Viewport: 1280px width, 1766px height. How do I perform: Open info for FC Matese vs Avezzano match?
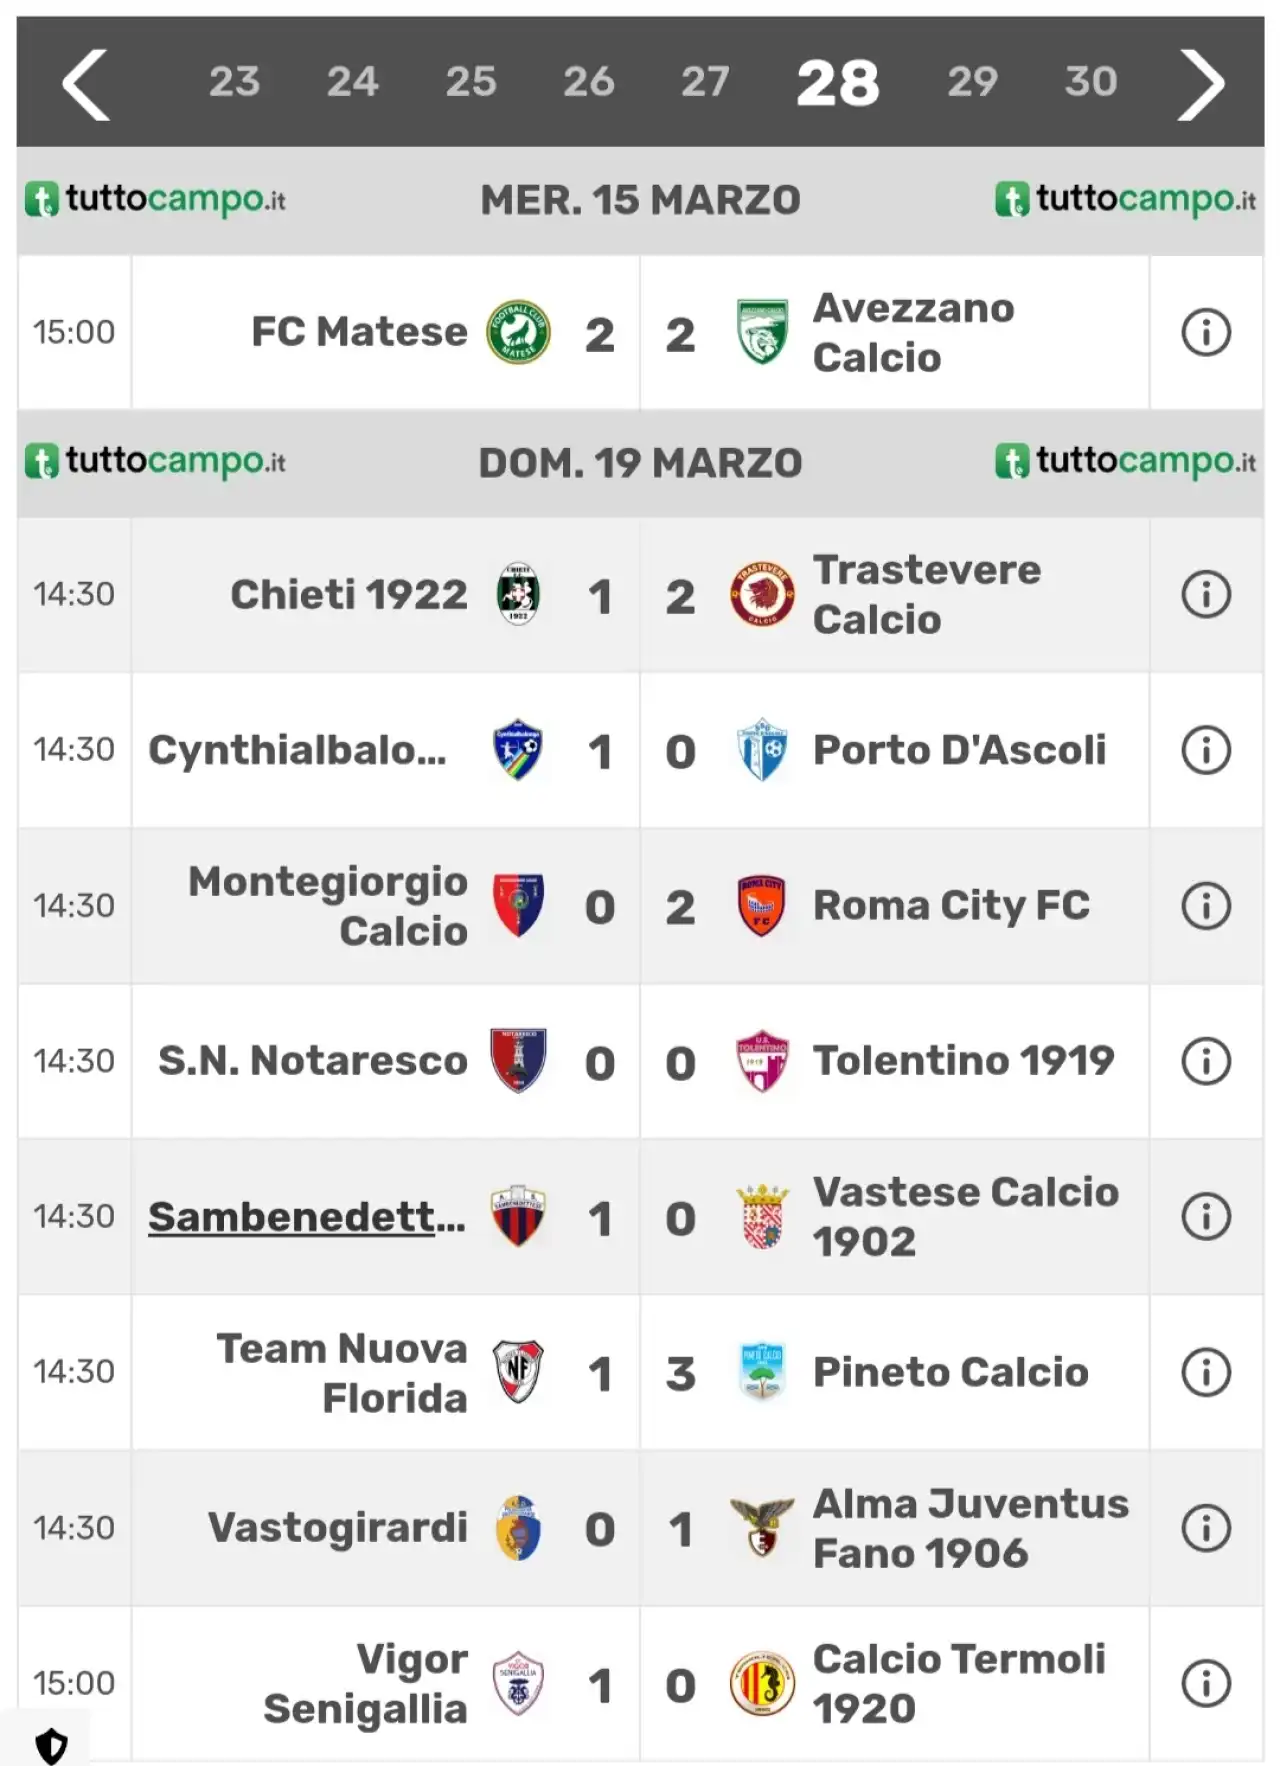[1206, 332]
